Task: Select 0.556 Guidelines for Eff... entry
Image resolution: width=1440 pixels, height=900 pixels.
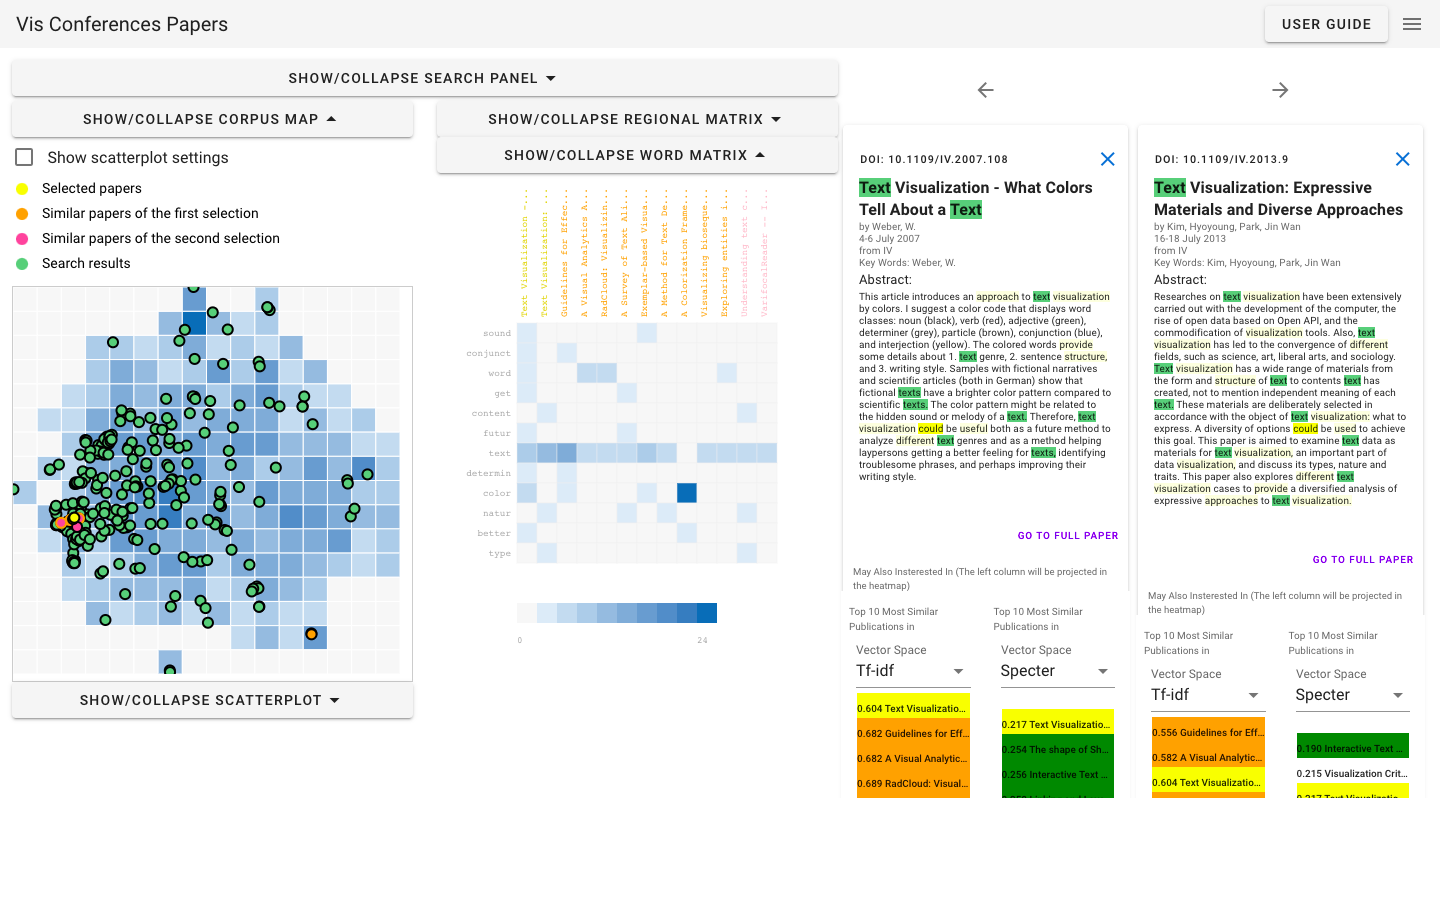Action: (x=1208, y=732)
